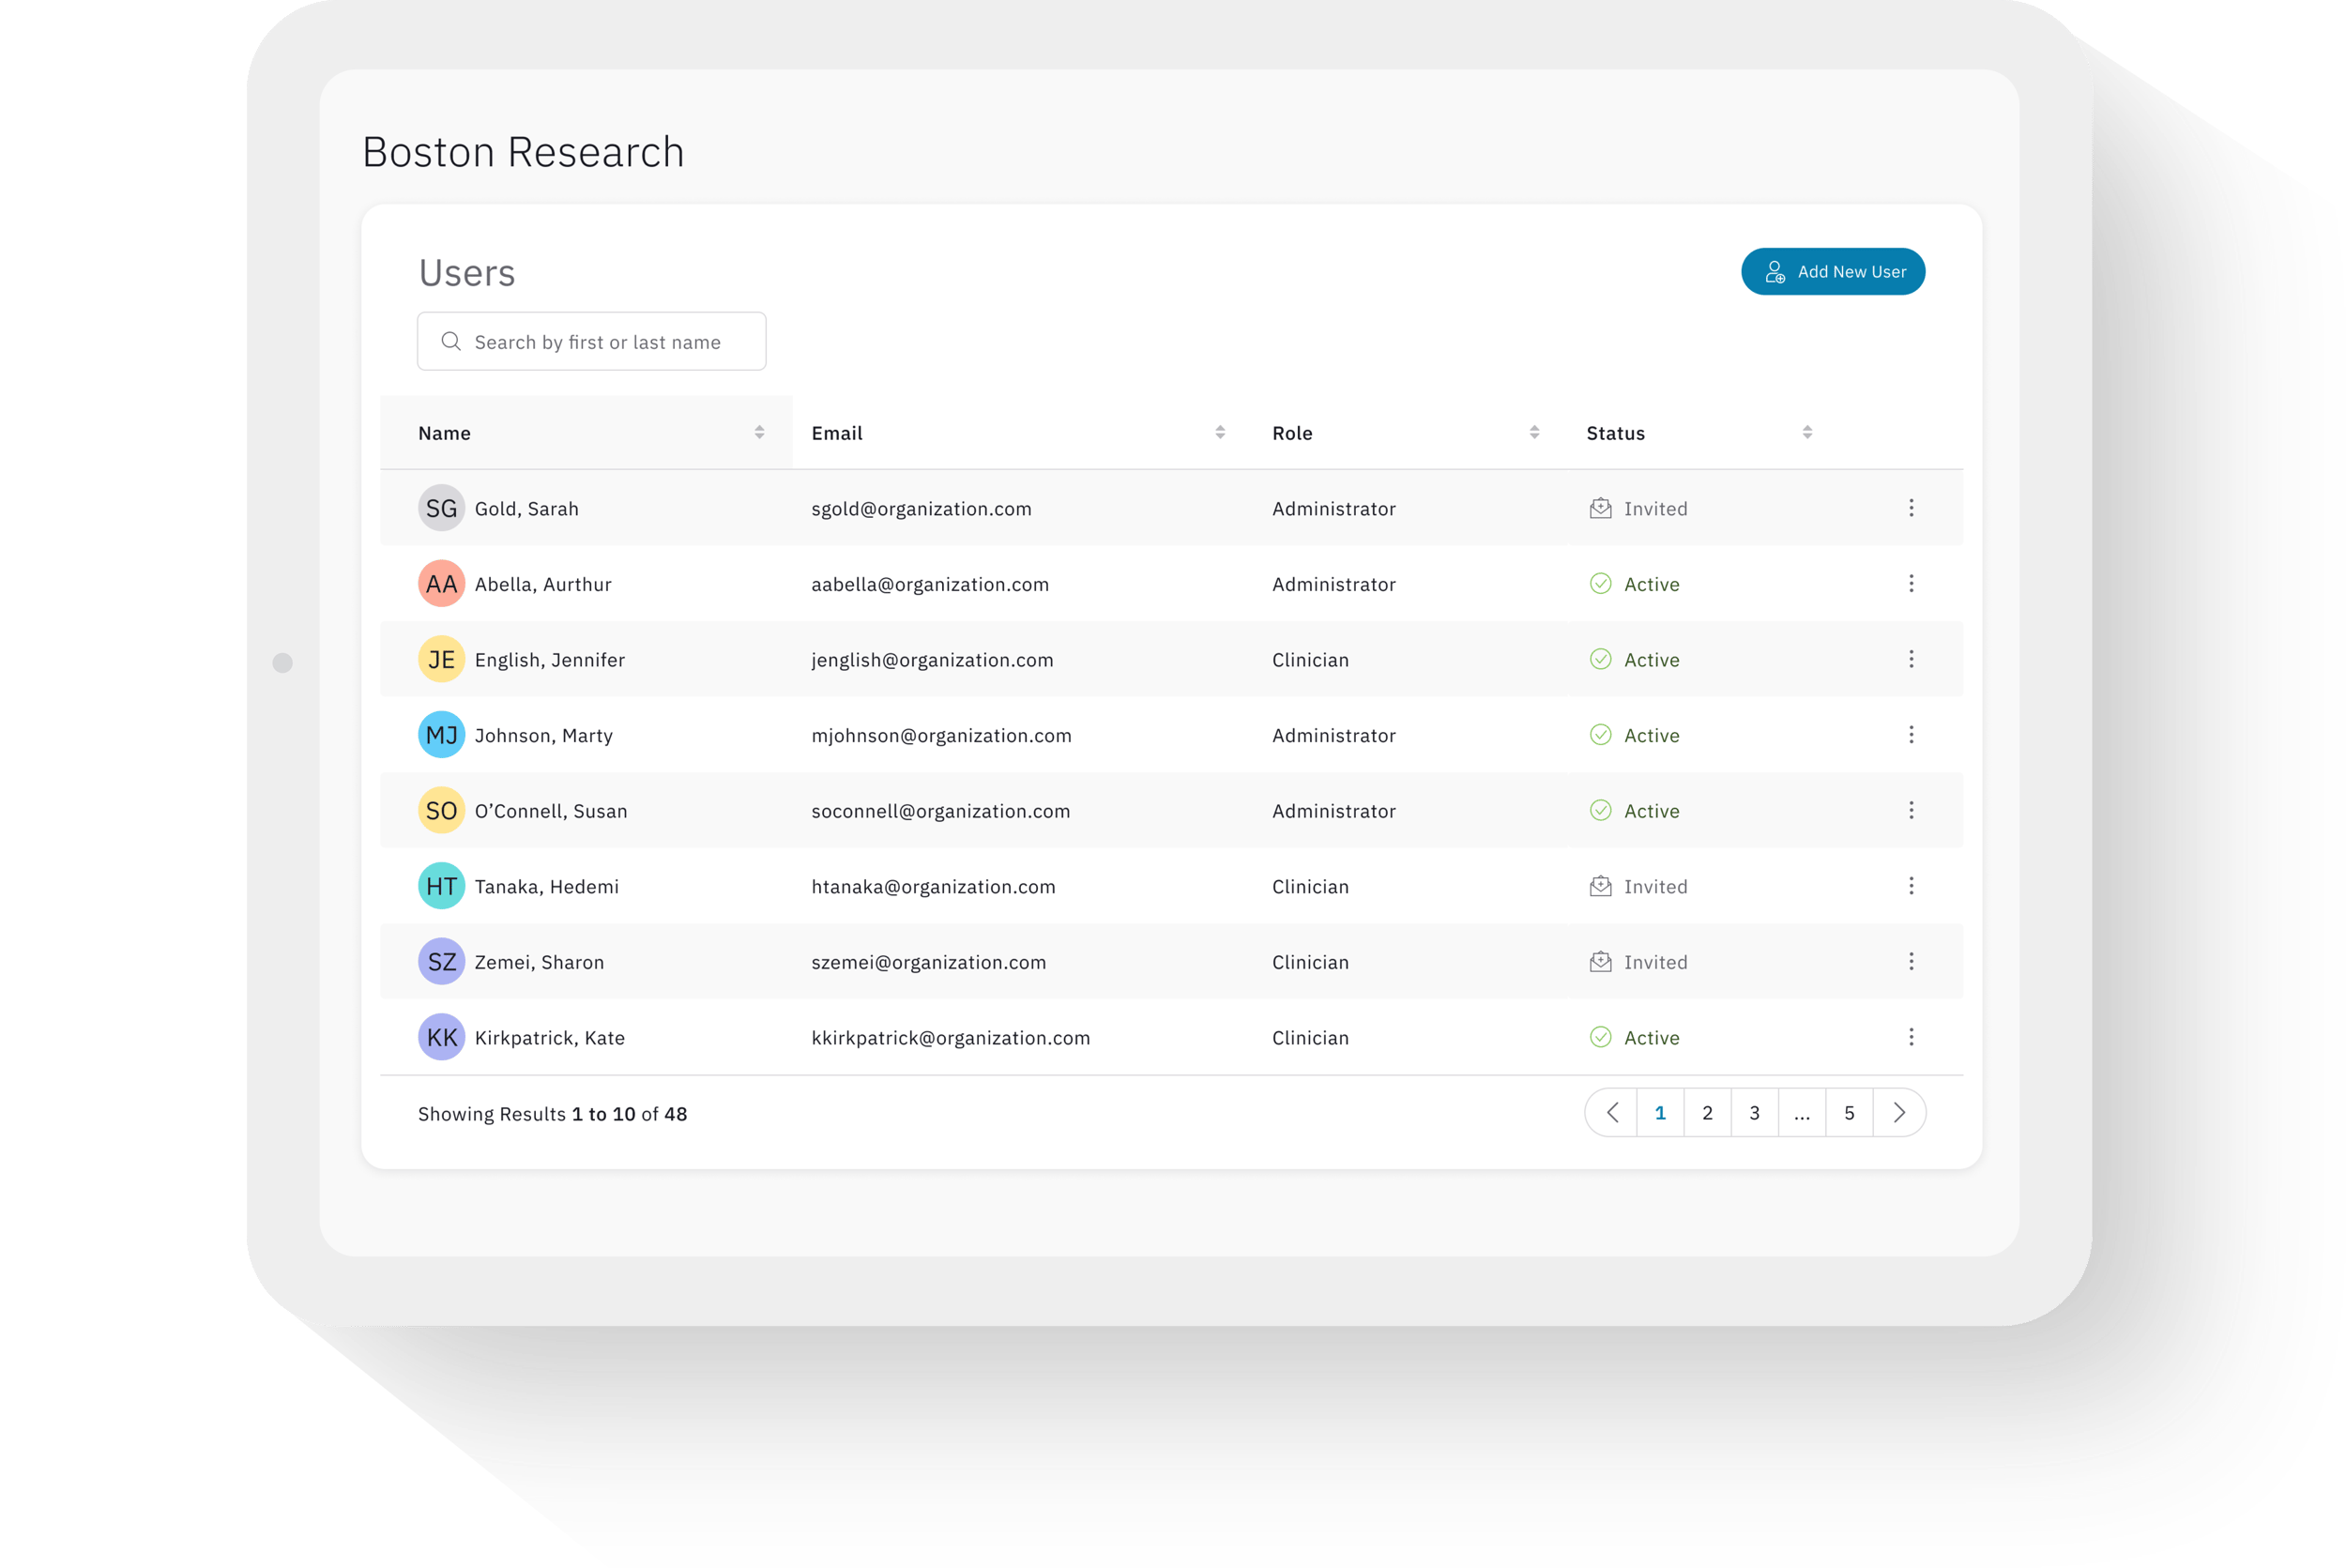Click the SG avatar for Sarah Gold
The height and width of the screenshot is (1568, 2346).
[441, 508]
